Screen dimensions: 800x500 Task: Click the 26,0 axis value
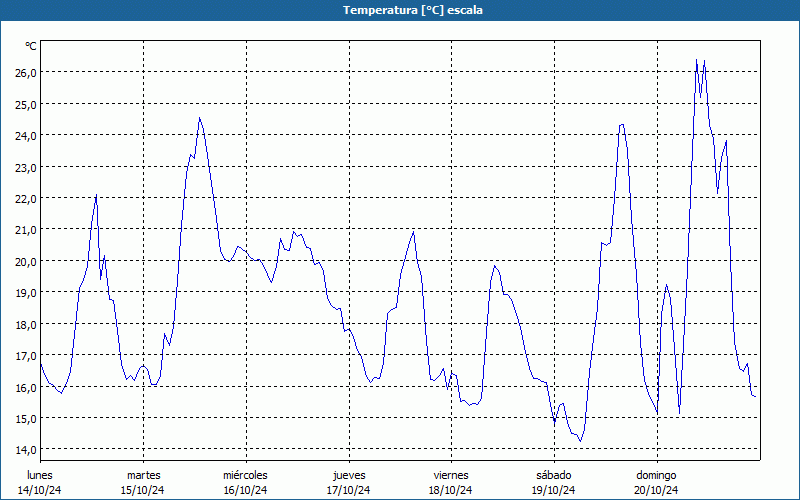pyautogui.click(x=26, y=72)
